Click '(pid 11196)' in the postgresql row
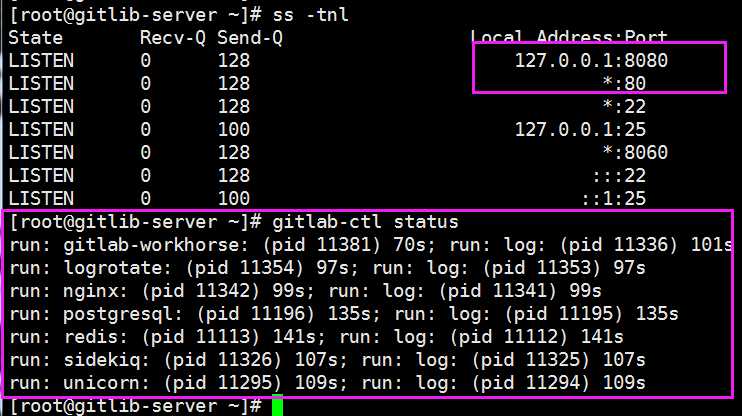Viewport: 742px width, 416px height. pyautogui.click(x=256, y=313)
